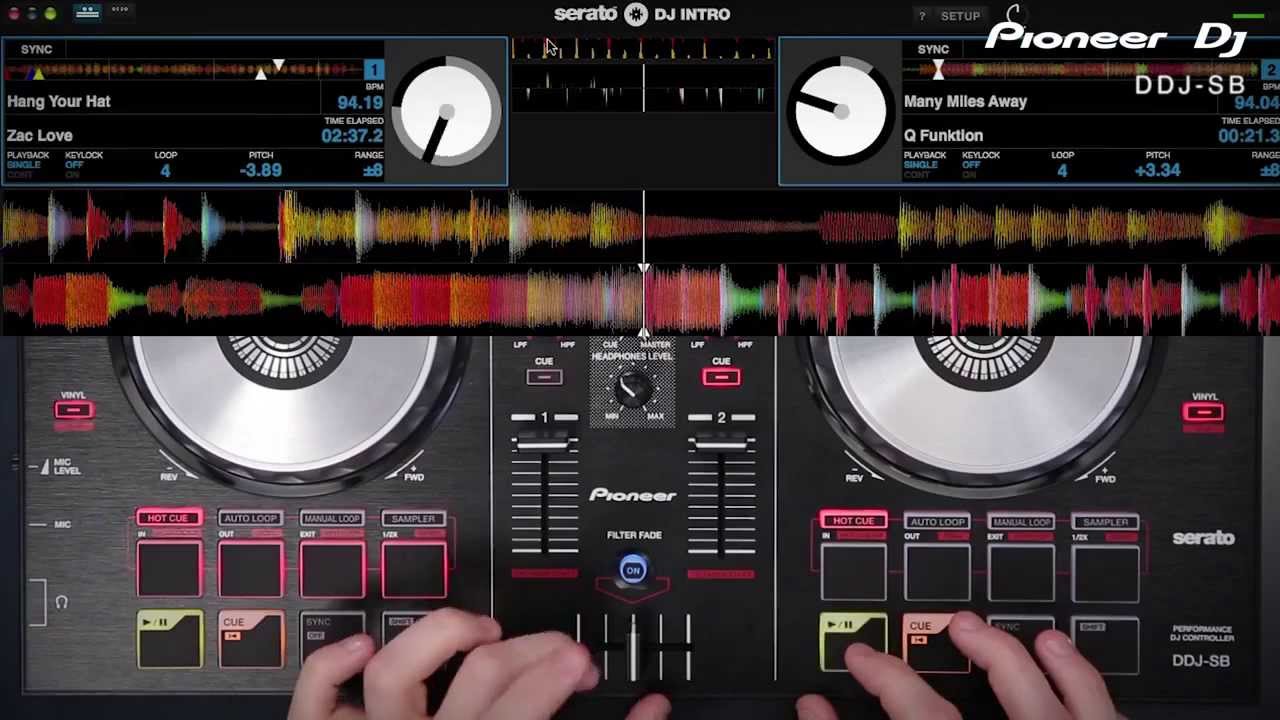Hit left deck play/pause button
Screen dimensions: 1280x720
[168, 640]
